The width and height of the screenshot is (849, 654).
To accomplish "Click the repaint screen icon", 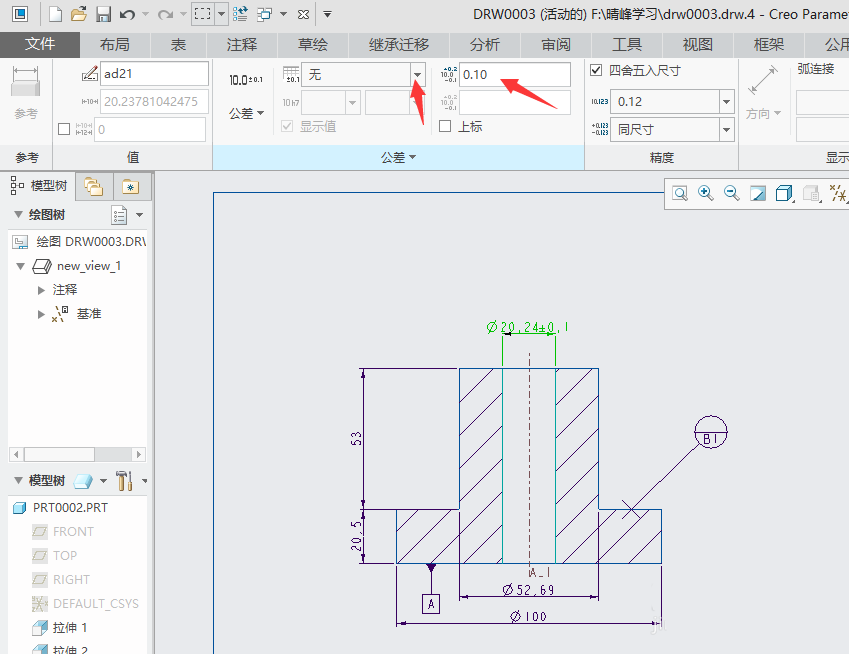I will (757, 193).
